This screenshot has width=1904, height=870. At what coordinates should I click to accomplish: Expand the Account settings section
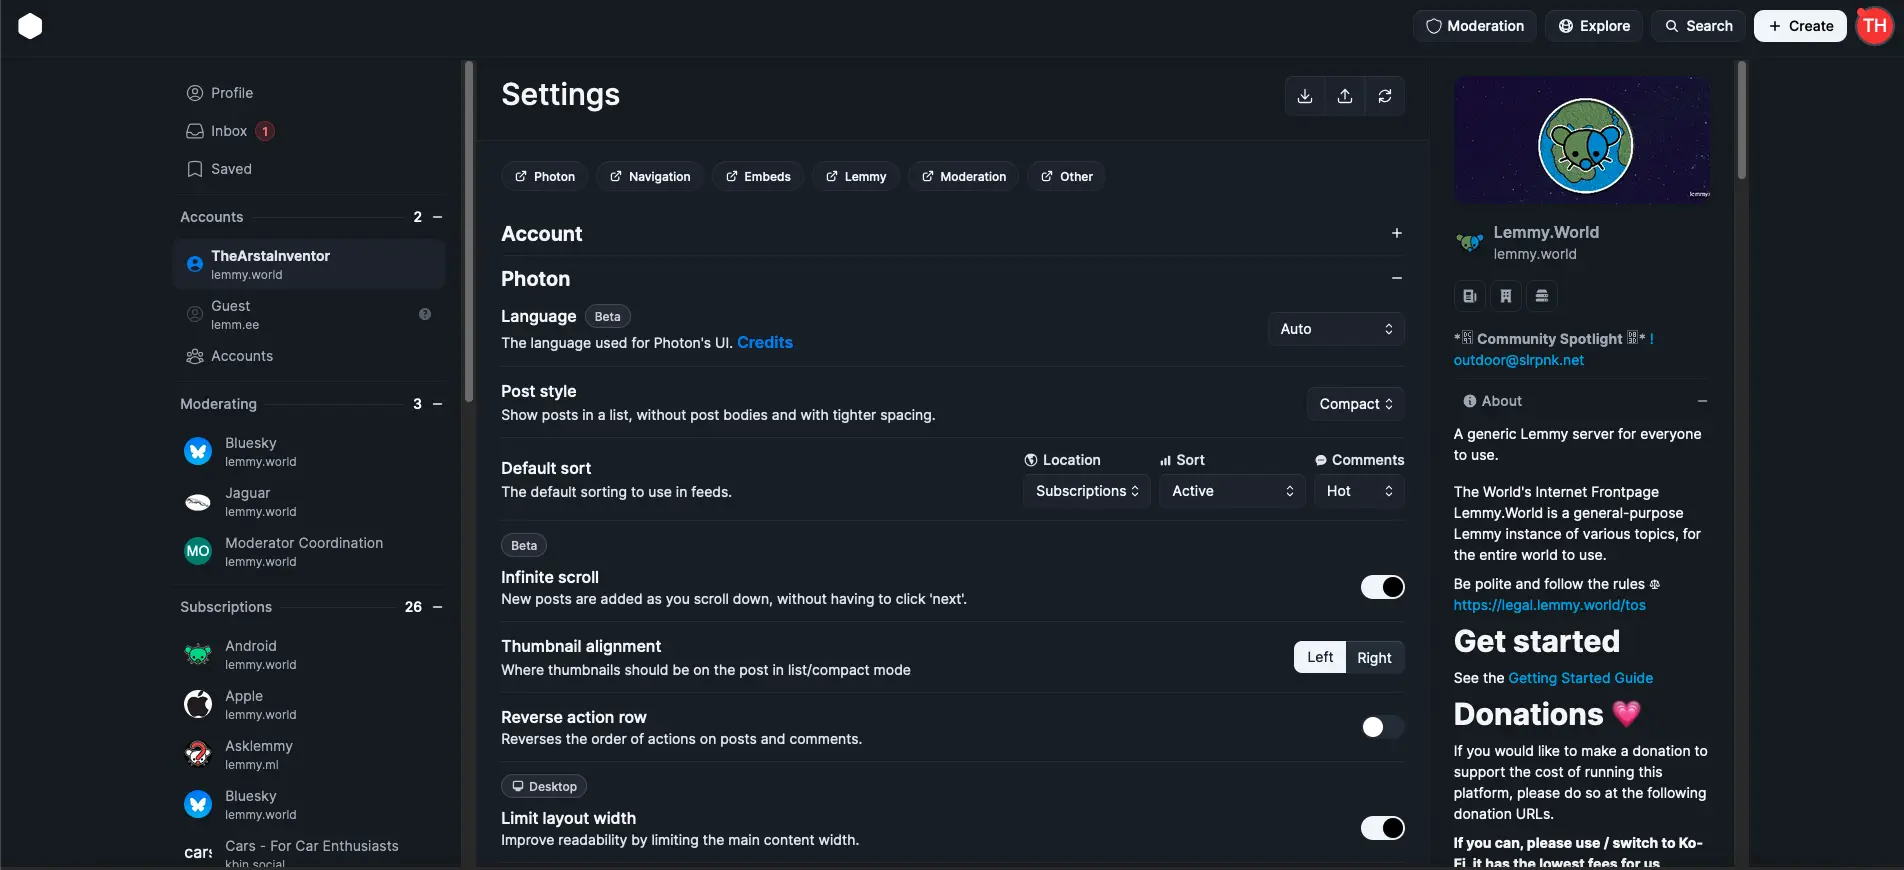click(1396, 234)
